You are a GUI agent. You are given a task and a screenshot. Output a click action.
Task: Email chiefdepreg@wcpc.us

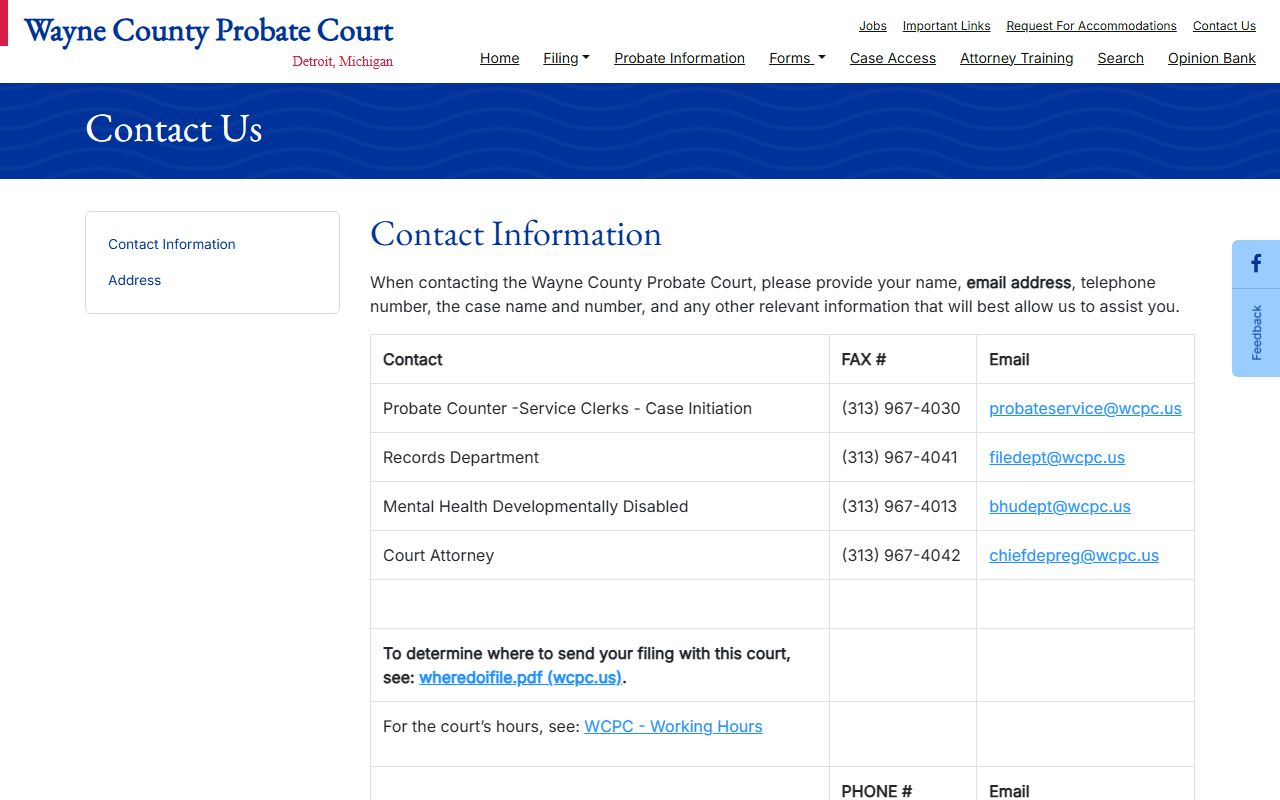click(x=1074, y=555)
